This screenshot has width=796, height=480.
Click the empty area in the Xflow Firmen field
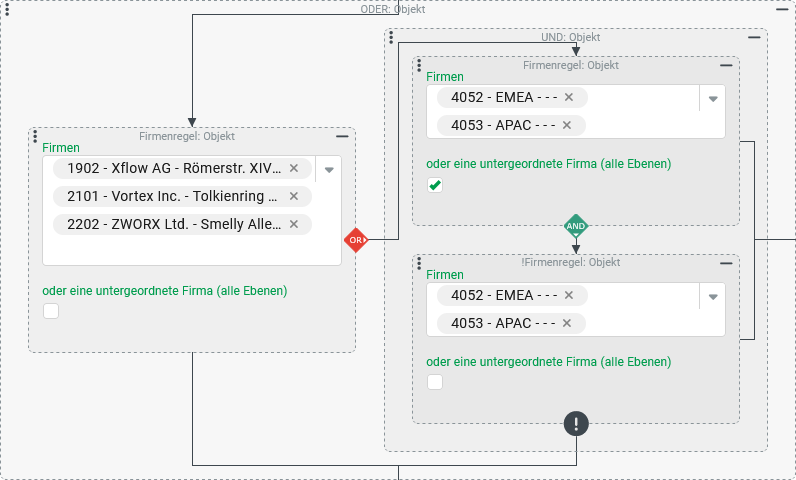(x=190, y=251)
